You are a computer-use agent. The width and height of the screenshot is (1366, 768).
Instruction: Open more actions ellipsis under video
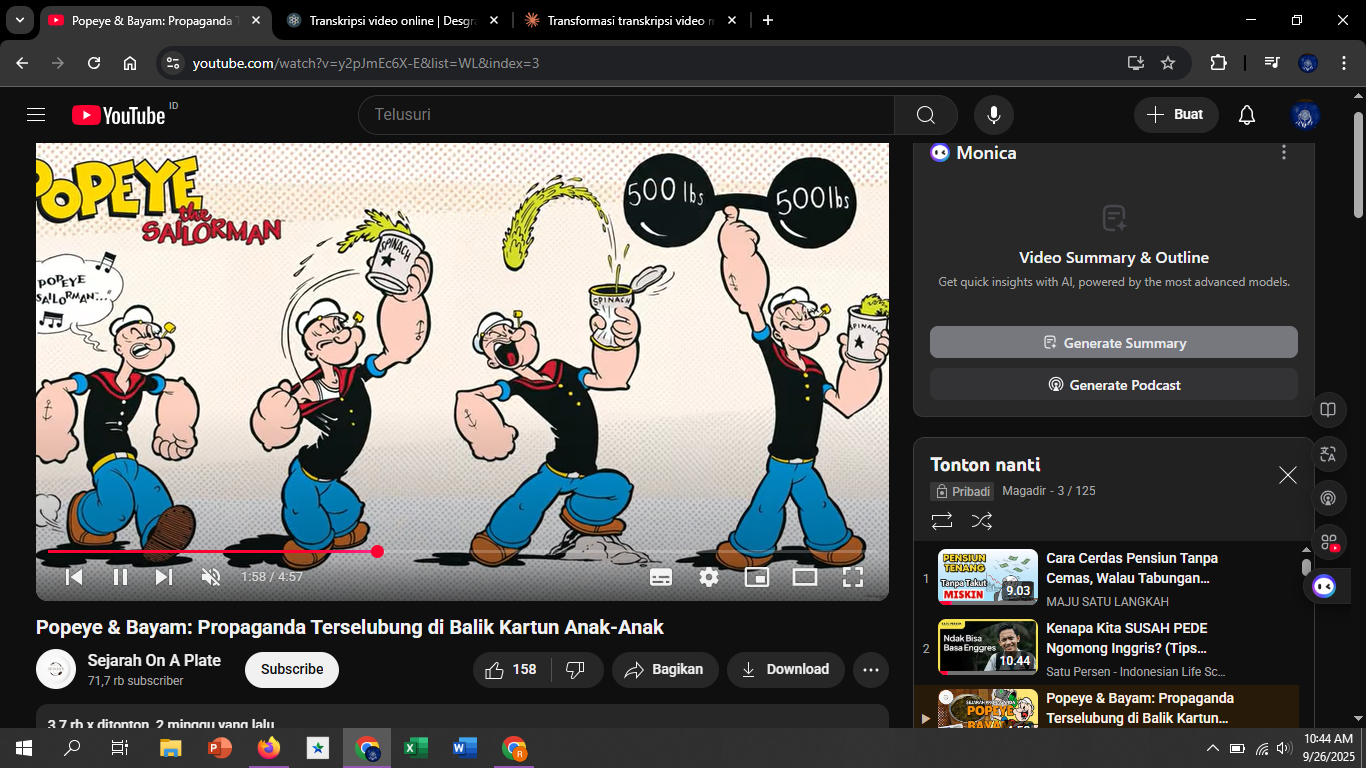click(x=871, y=670)
